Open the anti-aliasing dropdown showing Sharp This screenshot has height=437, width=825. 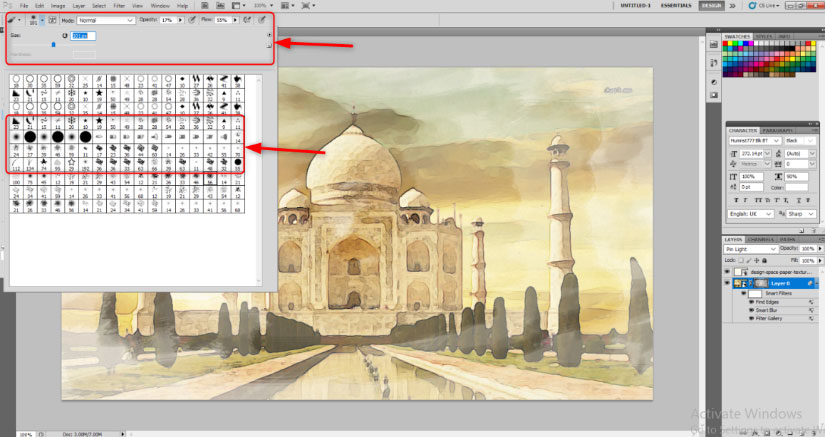click(801, 214)
